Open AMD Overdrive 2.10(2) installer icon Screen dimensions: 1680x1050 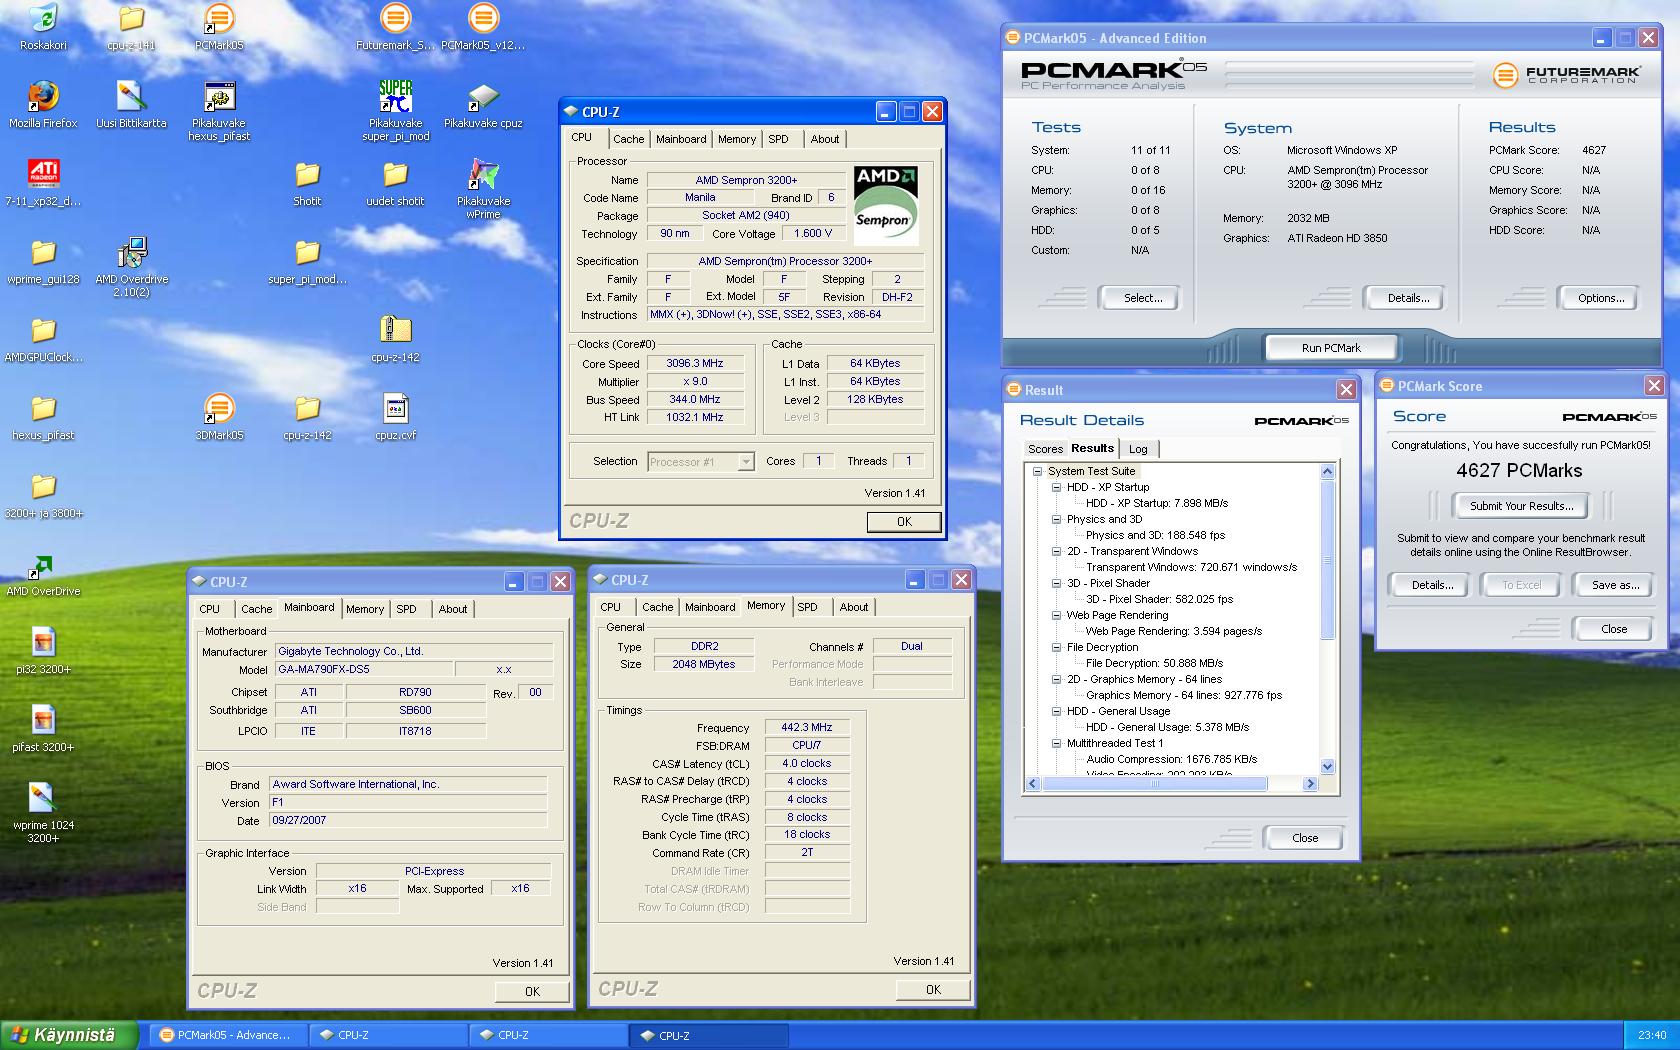coord(131,253)
